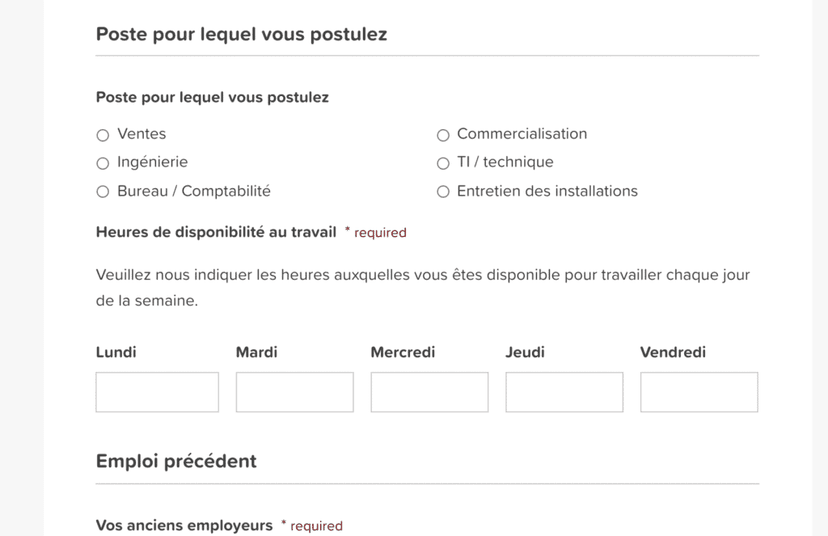Click into the Mercredi availability field
Image resolution: width=828 pixels, height=536 pixels.
click(x=429, y=393)
